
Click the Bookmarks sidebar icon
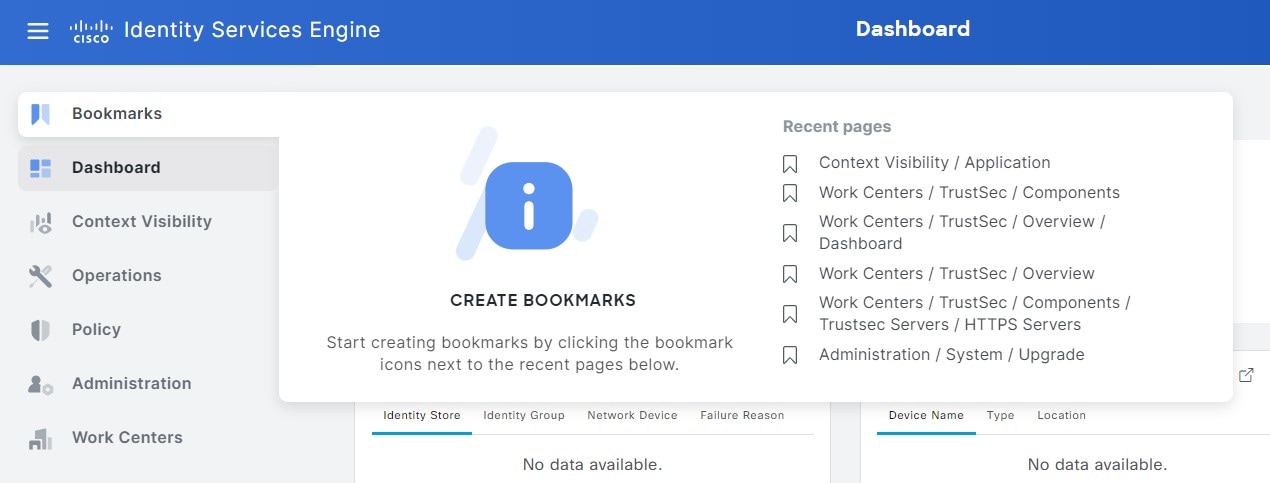40,114
